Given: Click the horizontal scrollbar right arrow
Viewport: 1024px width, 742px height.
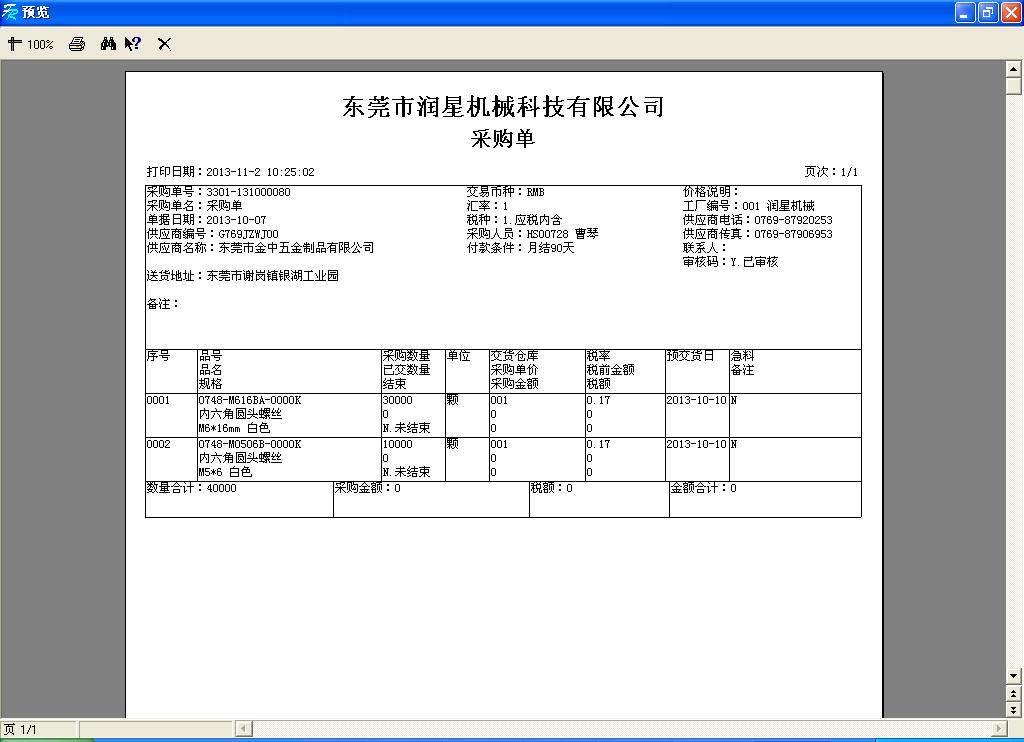Looking at the screenshot, I should pyautogui.click(x=999, y=728).
